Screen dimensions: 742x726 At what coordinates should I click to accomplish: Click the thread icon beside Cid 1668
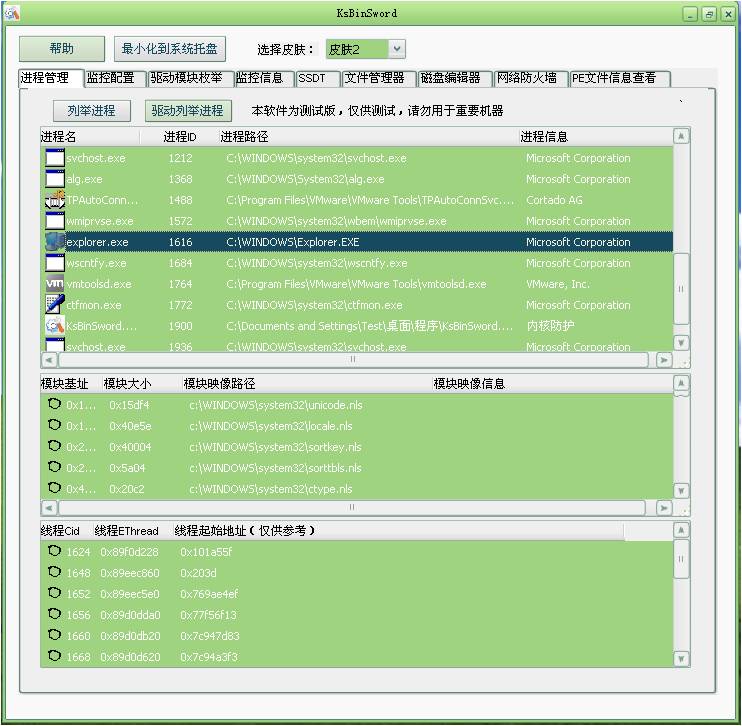(54, 655)
